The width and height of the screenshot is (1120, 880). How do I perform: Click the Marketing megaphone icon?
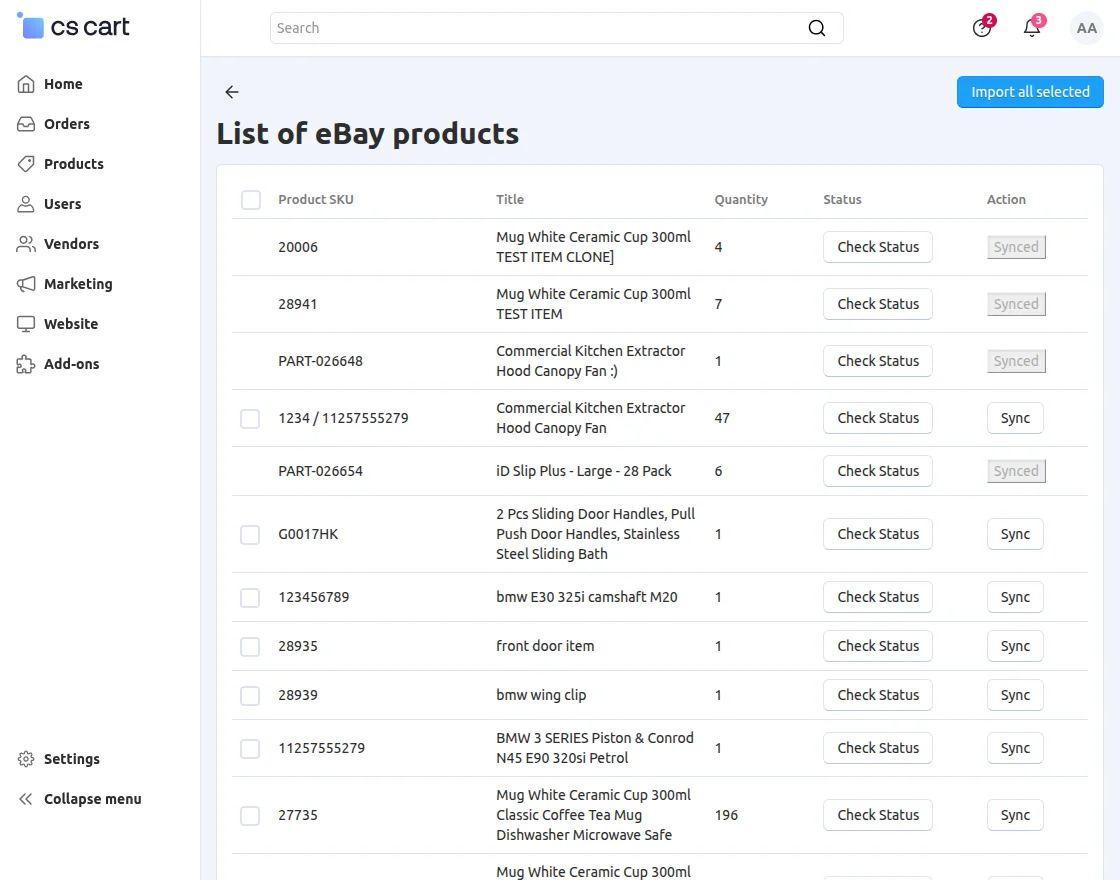click(26, 284)
